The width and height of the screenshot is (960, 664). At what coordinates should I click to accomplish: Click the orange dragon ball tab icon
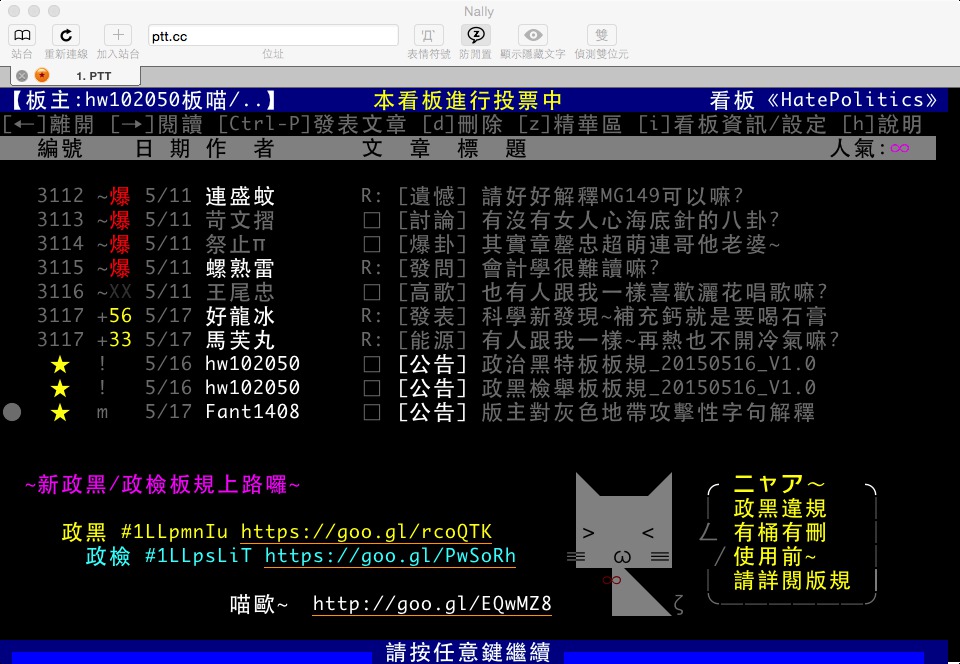42,75
